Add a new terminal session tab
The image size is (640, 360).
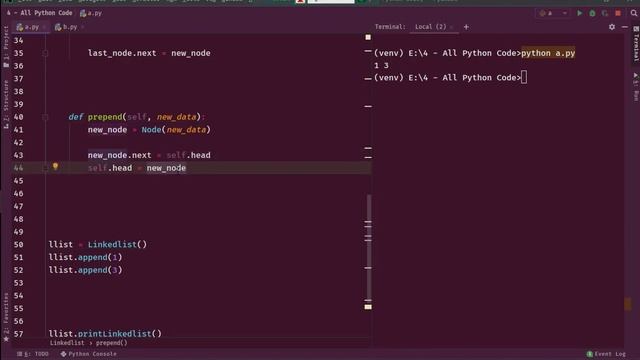pyautogui.click(x=466, y=27)
